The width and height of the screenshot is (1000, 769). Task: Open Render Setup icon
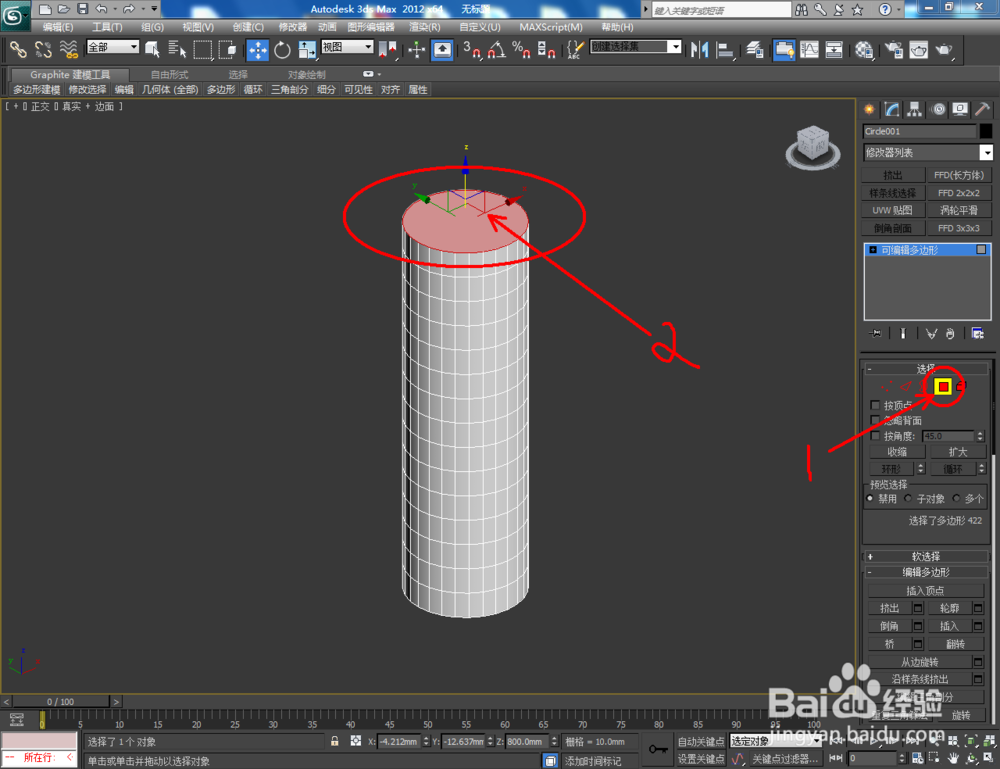pos(894,49)
